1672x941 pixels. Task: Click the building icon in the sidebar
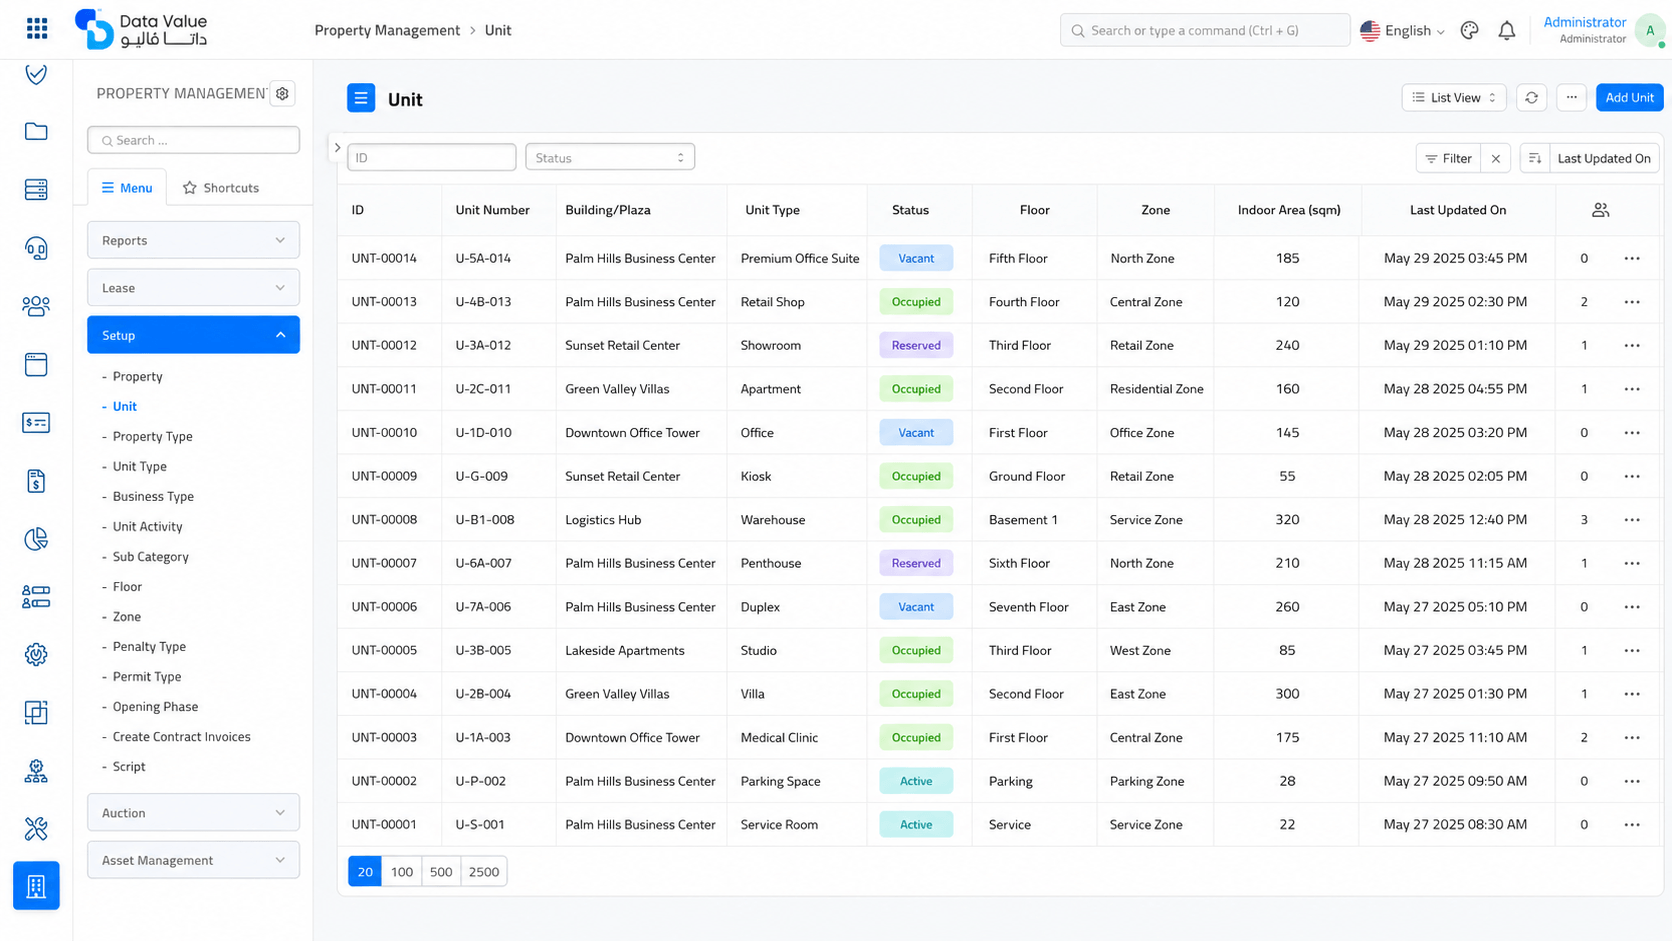pyautogui.click(x=36, y=886)
